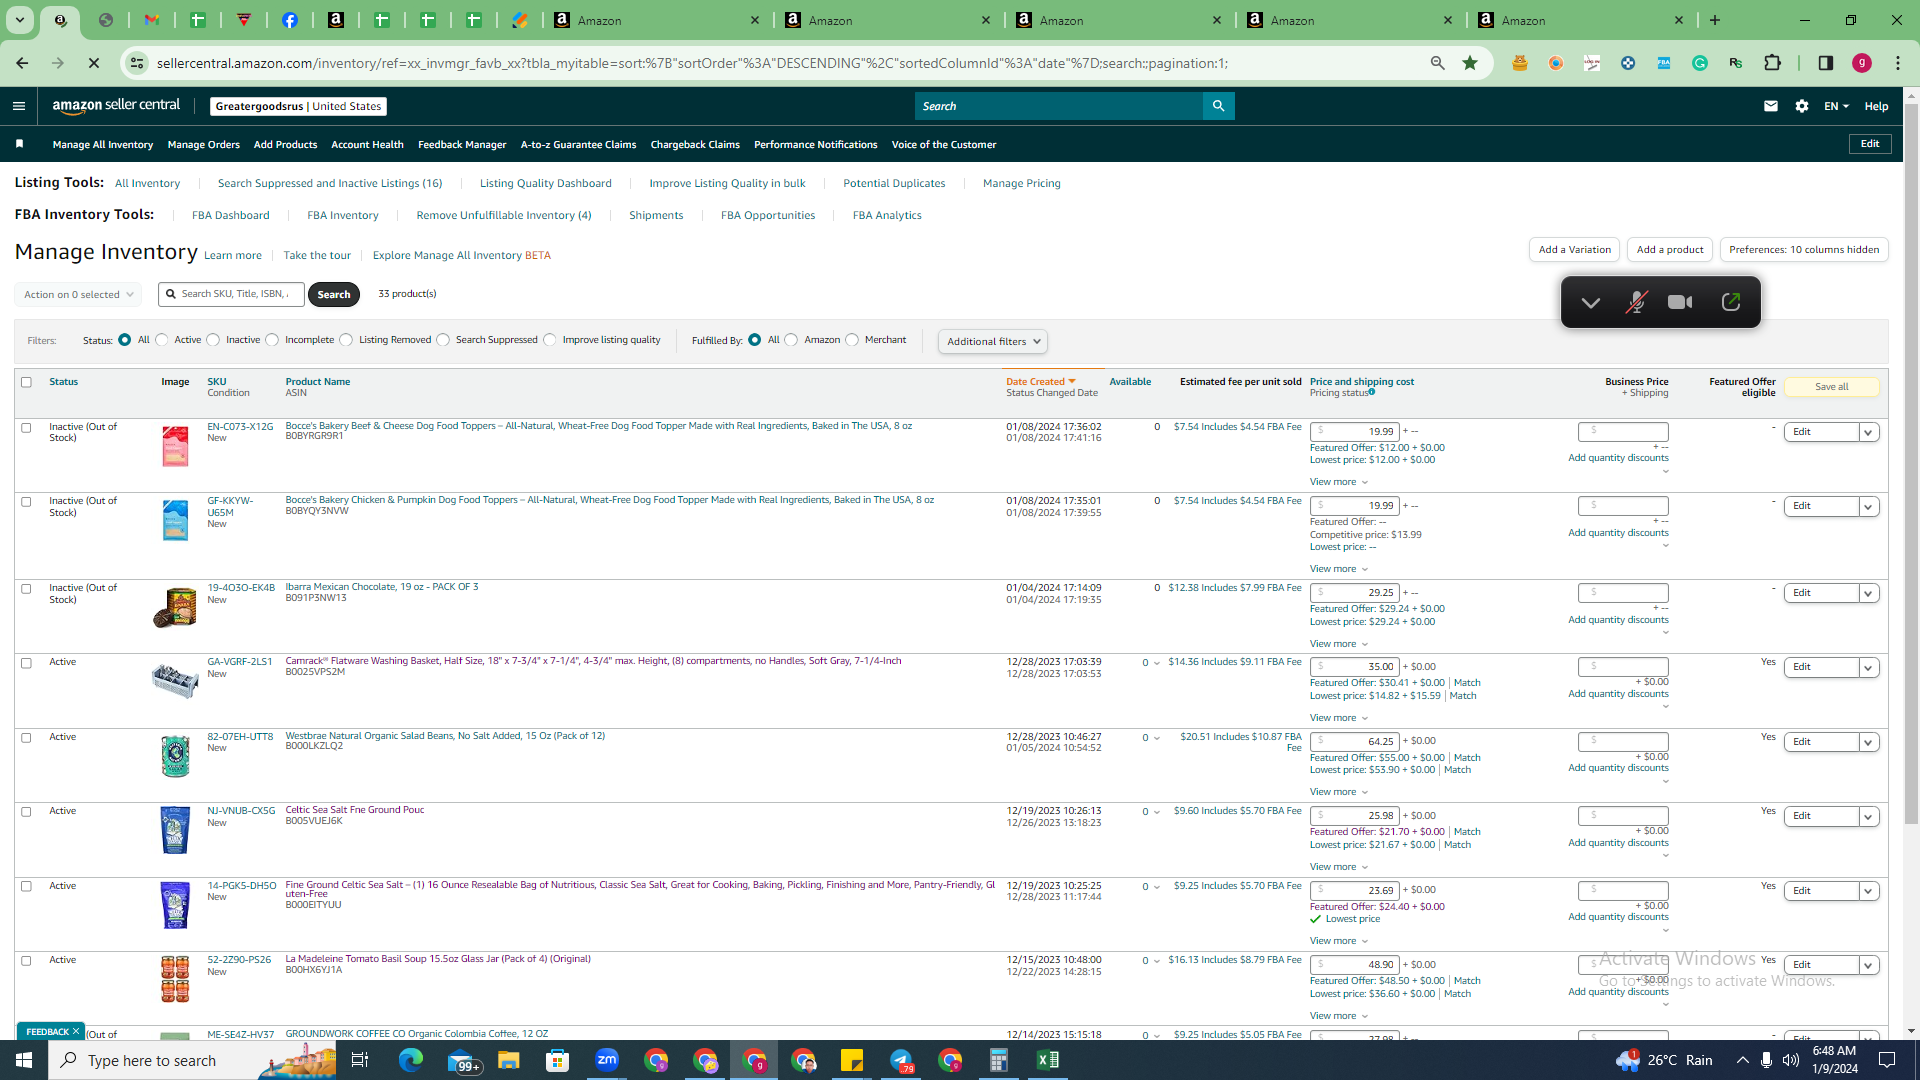Open Voice of the Customer menu item
This screenshot has height=1080, width=1920.
coord(944,145)
